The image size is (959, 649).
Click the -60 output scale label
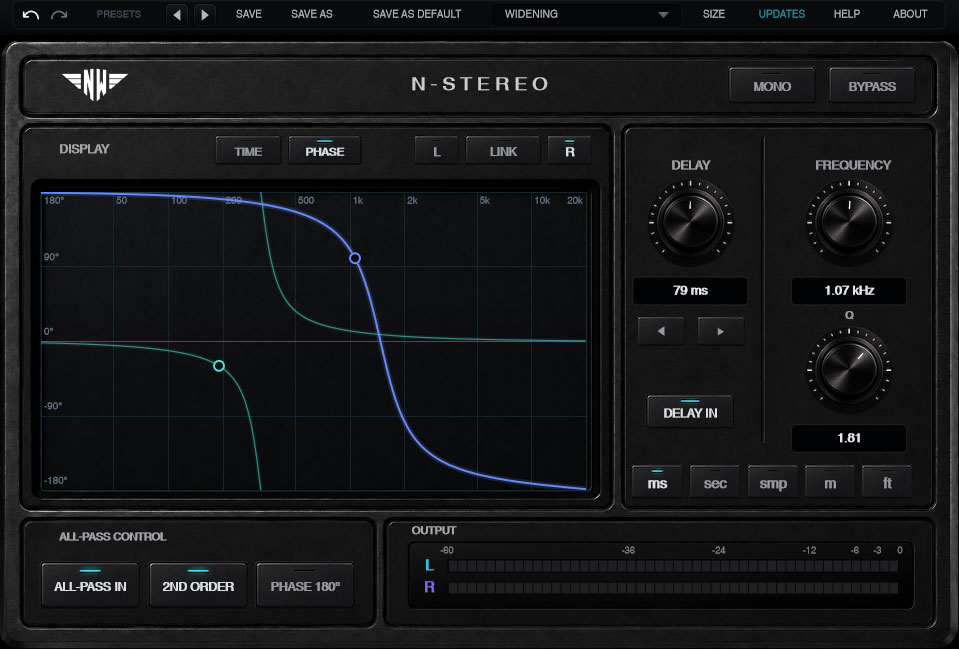pyautogui.click(x=446, y=550)
